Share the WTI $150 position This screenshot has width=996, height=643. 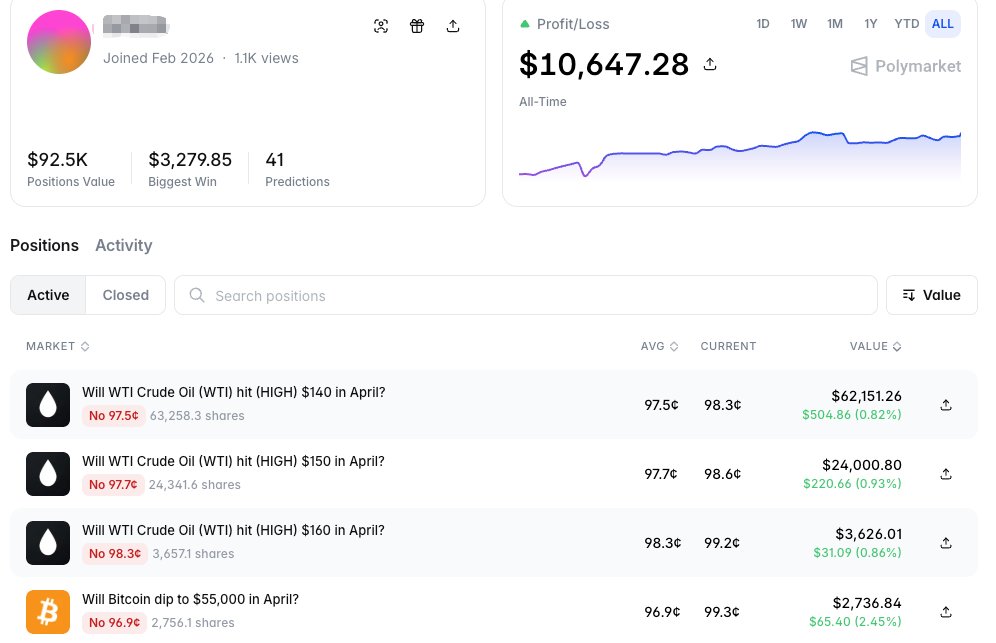point(946,474)
